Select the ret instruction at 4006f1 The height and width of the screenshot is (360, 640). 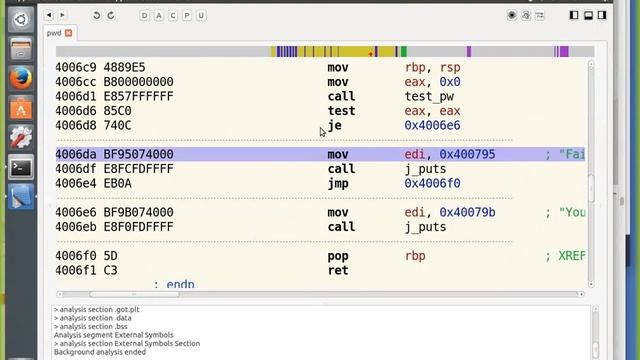320,270
